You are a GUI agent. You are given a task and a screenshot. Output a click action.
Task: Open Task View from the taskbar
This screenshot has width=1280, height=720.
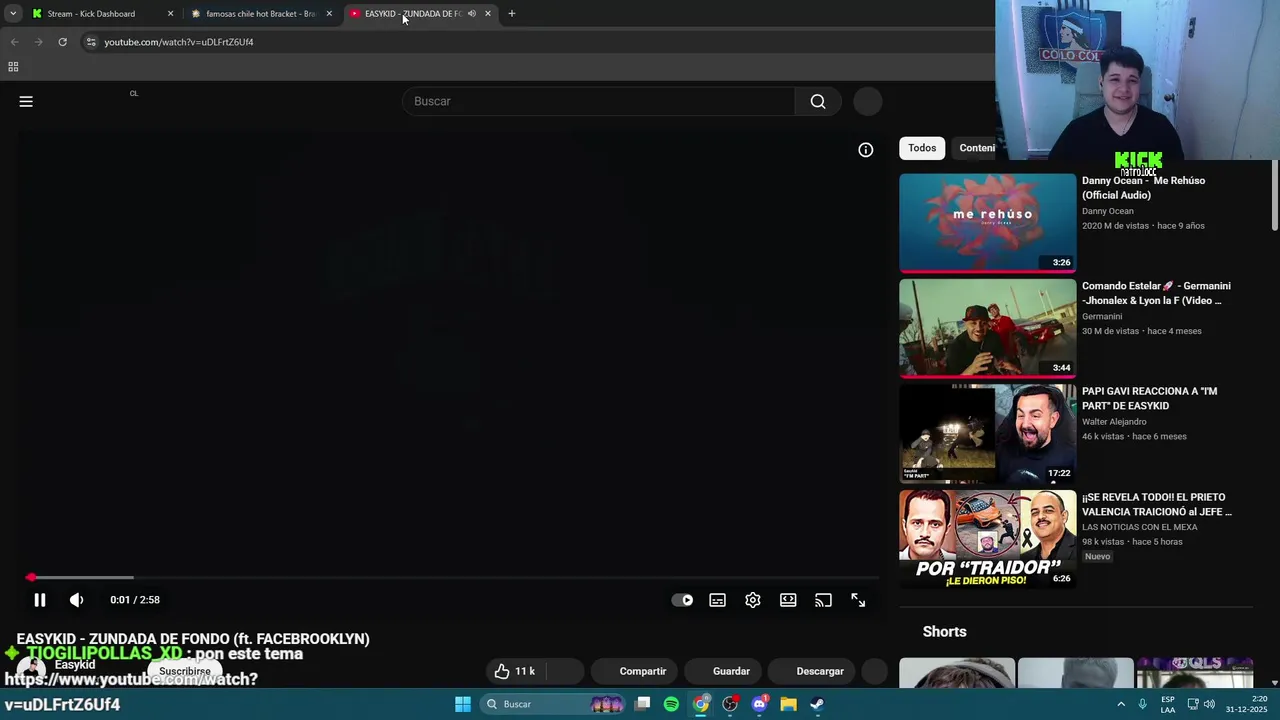click(x=642, y=704)
